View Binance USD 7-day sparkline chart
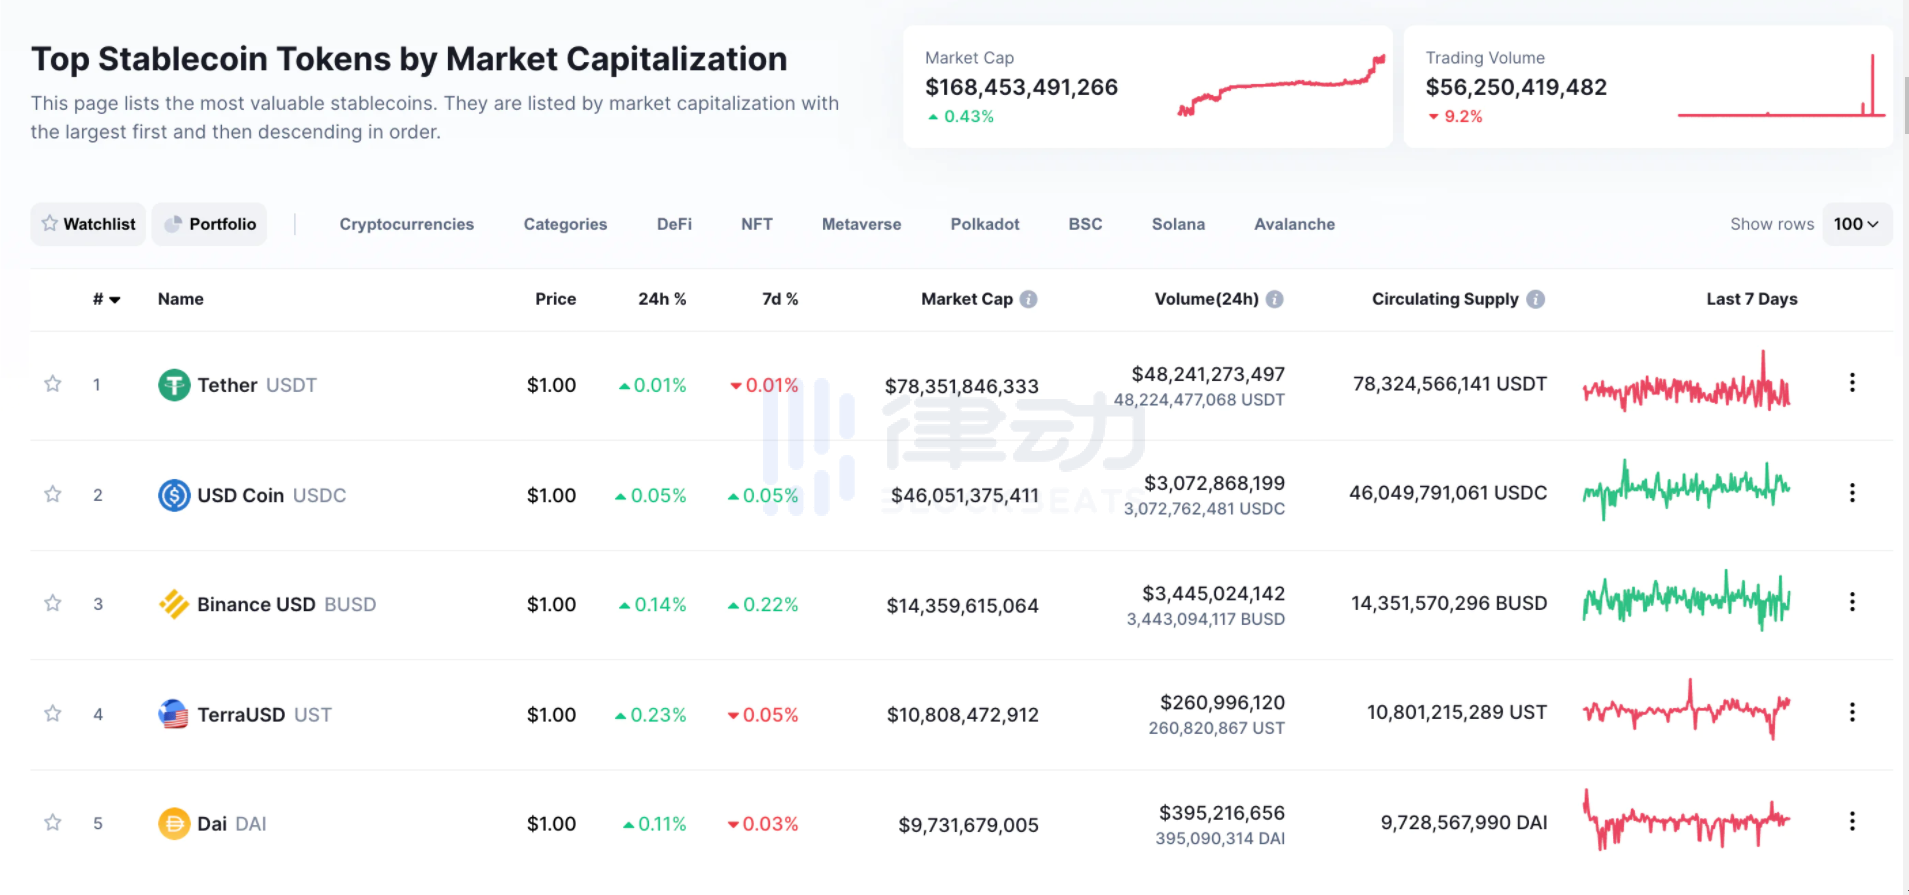The width and height of the screenshot is (1909, 895). [1686, 601]
